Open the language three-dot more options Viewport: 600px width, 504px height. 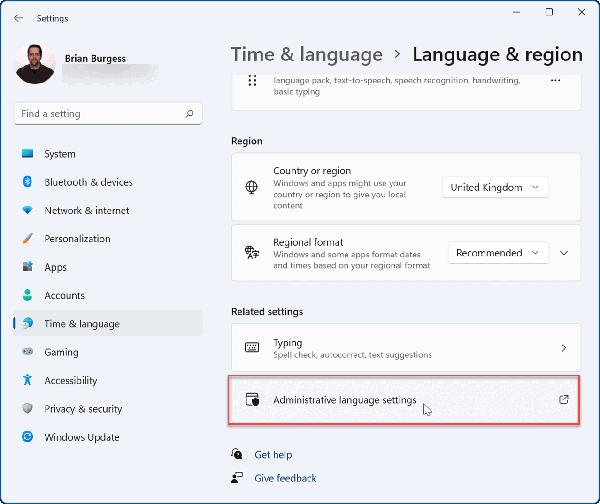coord(555,80)
